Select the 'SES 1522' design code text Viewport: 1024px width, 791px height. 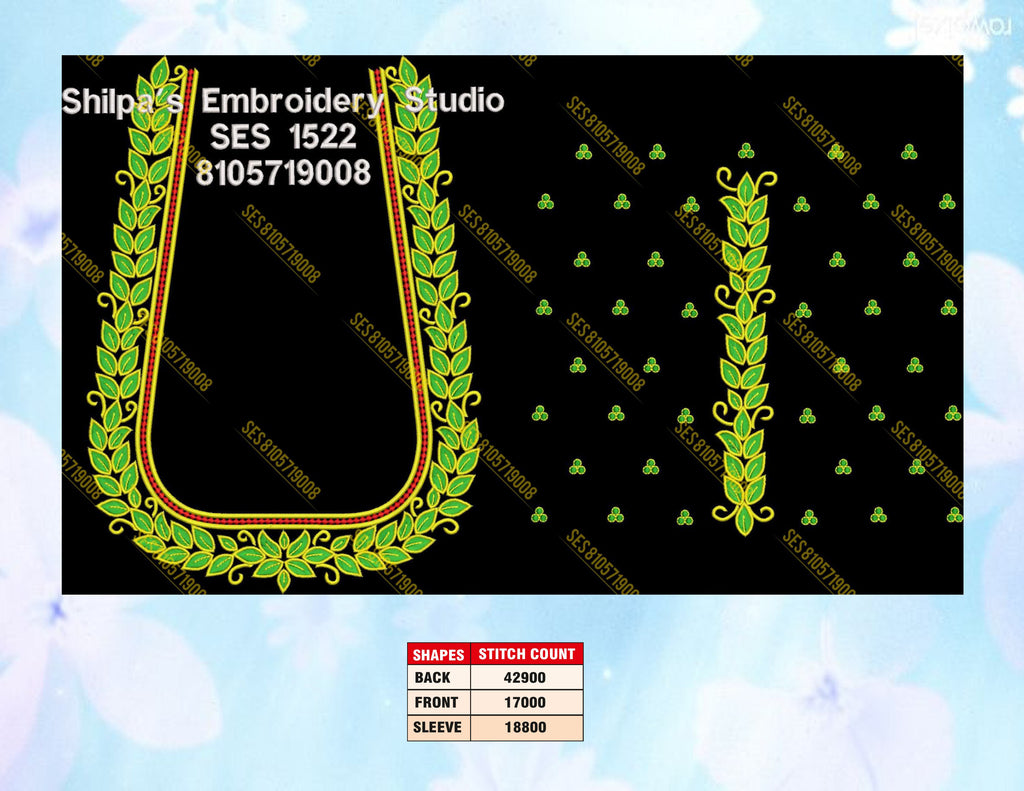coord(283,137)
